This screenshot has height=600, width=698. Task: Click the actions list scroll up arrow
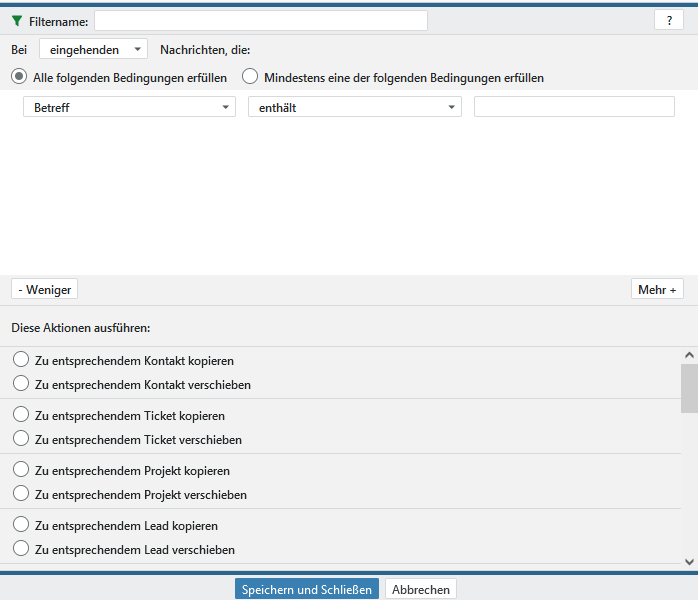[x=689, y=355]
